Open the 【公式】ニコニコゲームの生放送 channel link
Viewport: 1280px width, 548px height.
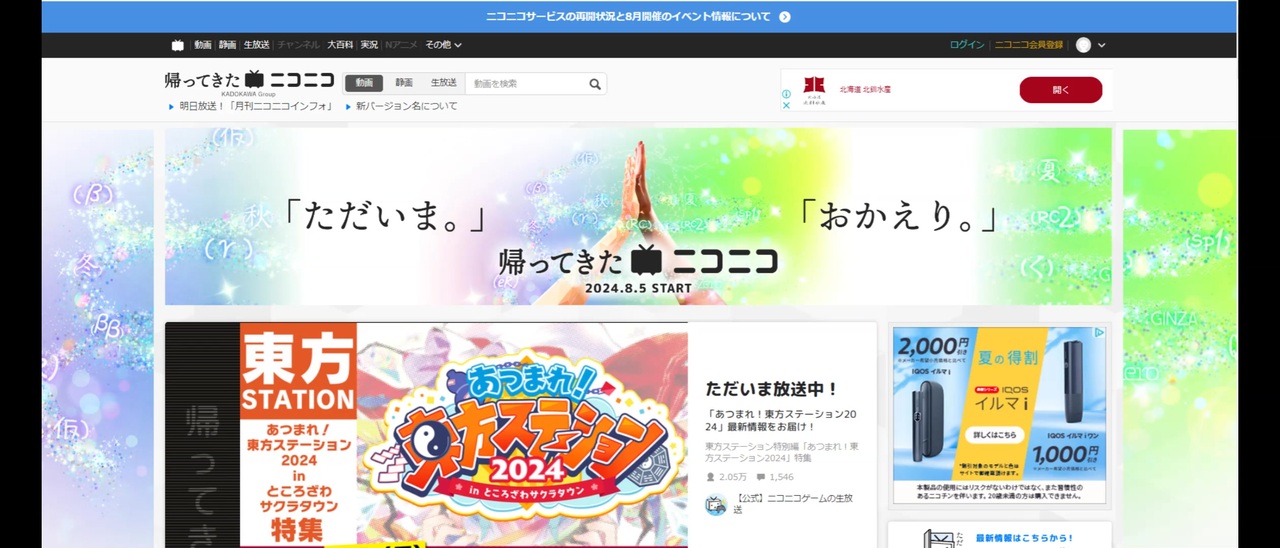coord(794,504)
